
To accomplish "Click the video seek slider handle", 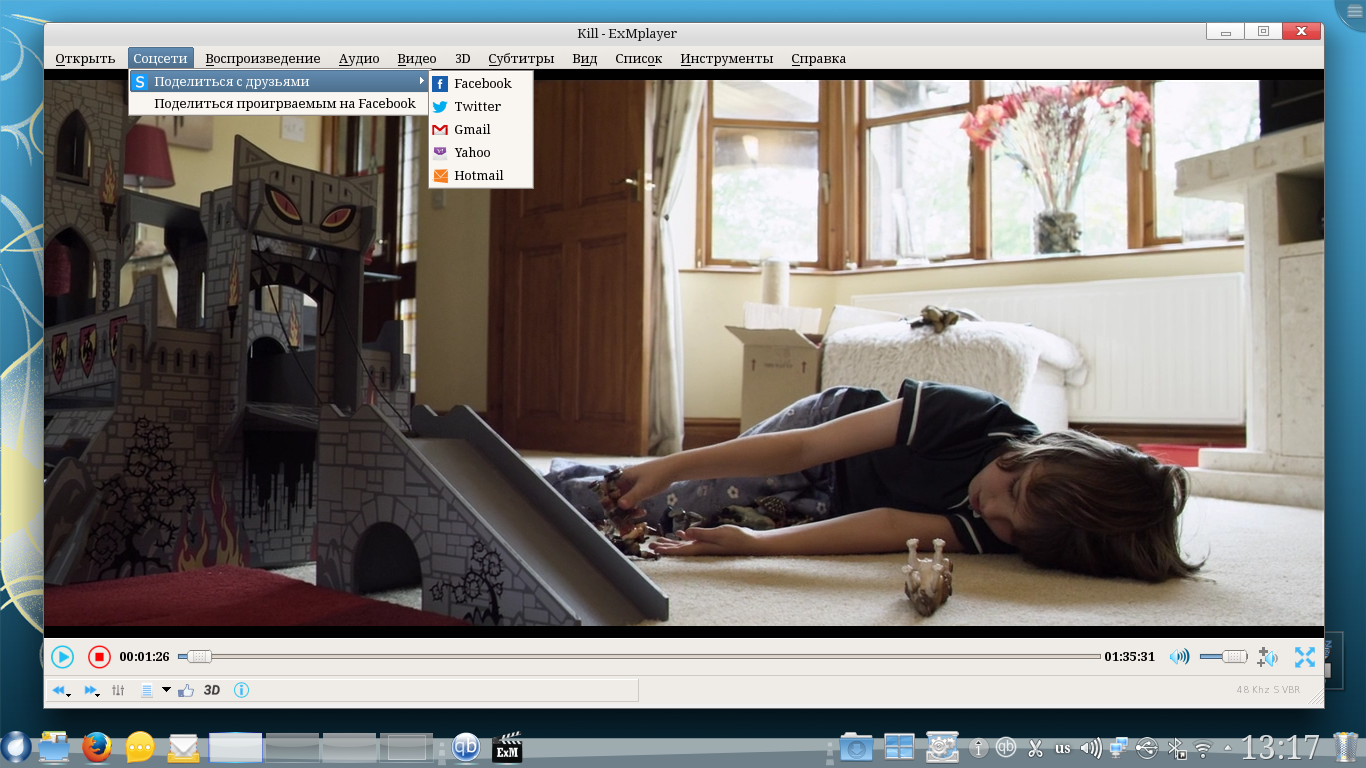I will click(x=200, y=657).
